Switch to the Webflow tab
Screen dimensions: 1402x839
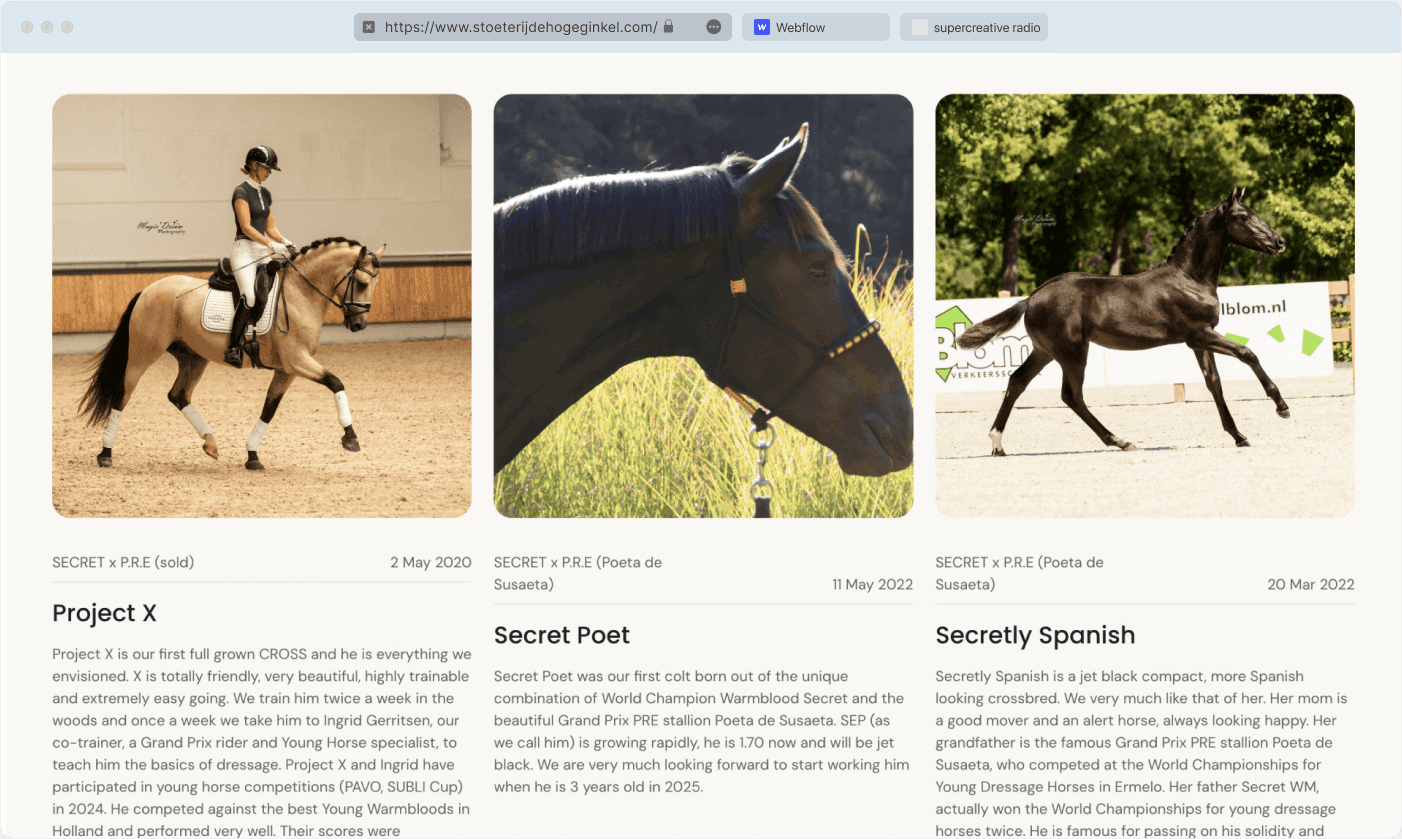pos(816,27)
